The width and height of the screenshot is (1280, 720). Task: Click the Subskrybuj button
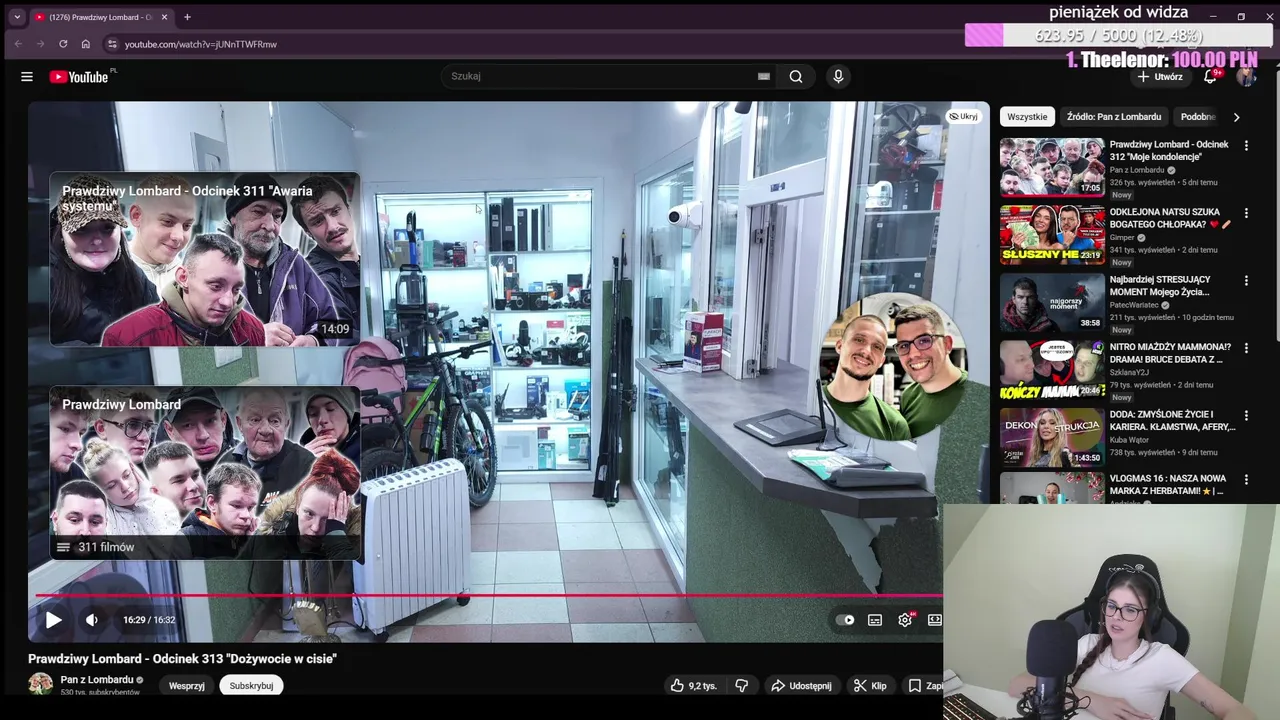pyautogui.click(x=251, y=686)
